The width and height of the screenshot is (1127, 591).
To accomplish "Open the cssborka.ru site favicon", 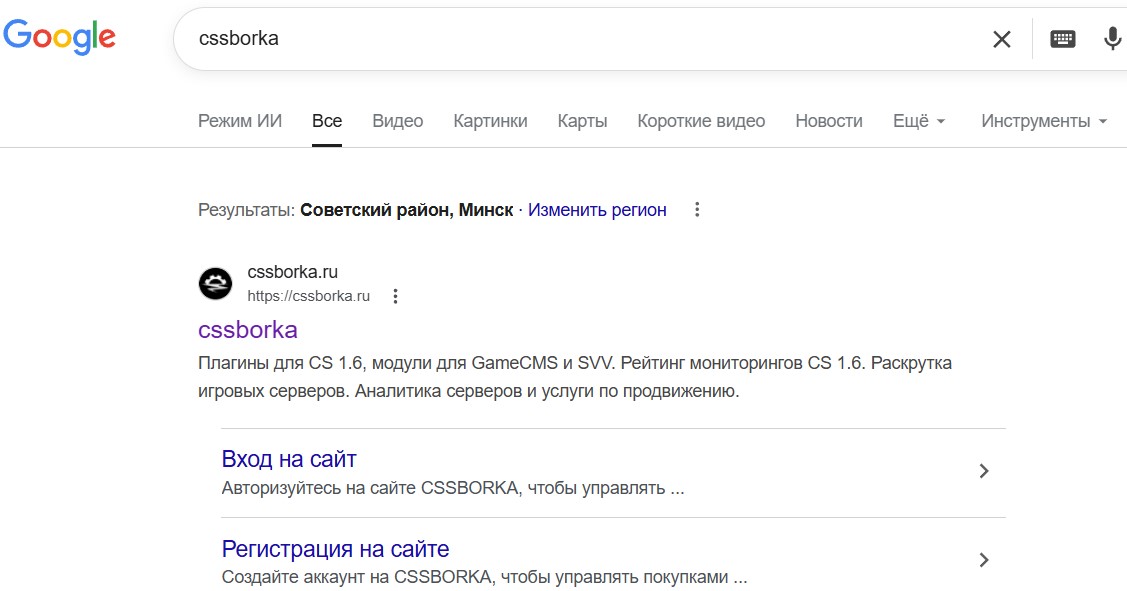I will (213, 283).
